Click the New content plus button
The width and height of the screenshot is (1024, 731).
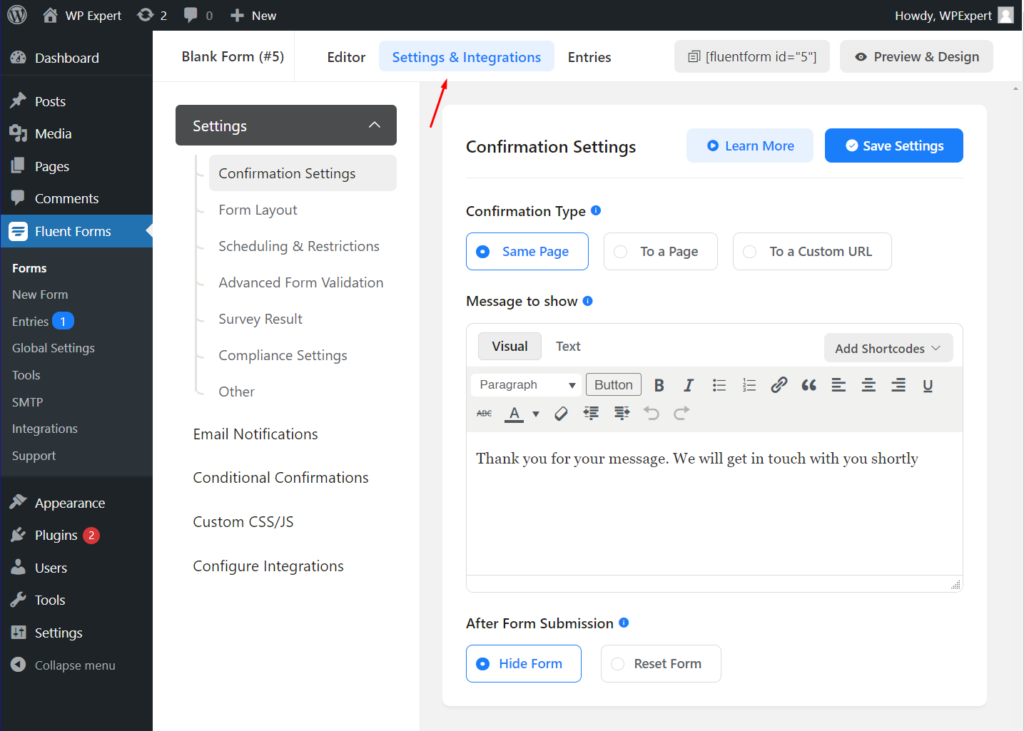[x=253, y=15]
